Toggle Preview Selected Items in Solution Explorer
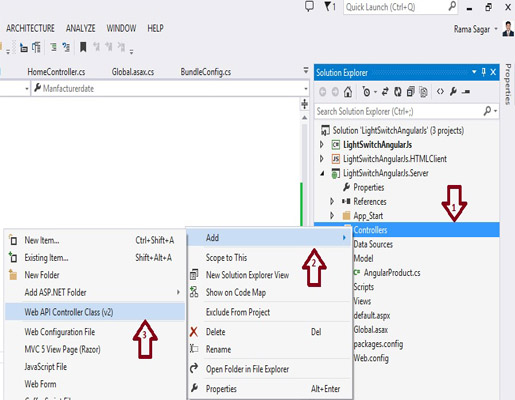Viewport: 515px width, 400px height. (466, 91)
